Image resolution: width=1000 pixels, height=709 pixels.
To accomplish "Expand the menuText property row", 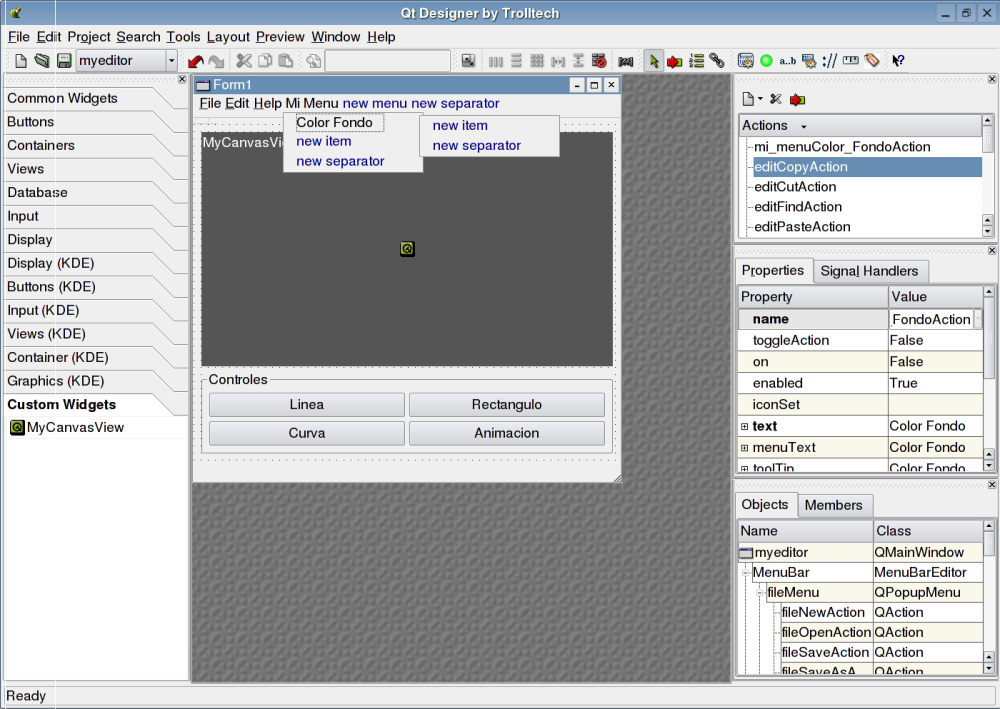I will [x=744, y=448].
